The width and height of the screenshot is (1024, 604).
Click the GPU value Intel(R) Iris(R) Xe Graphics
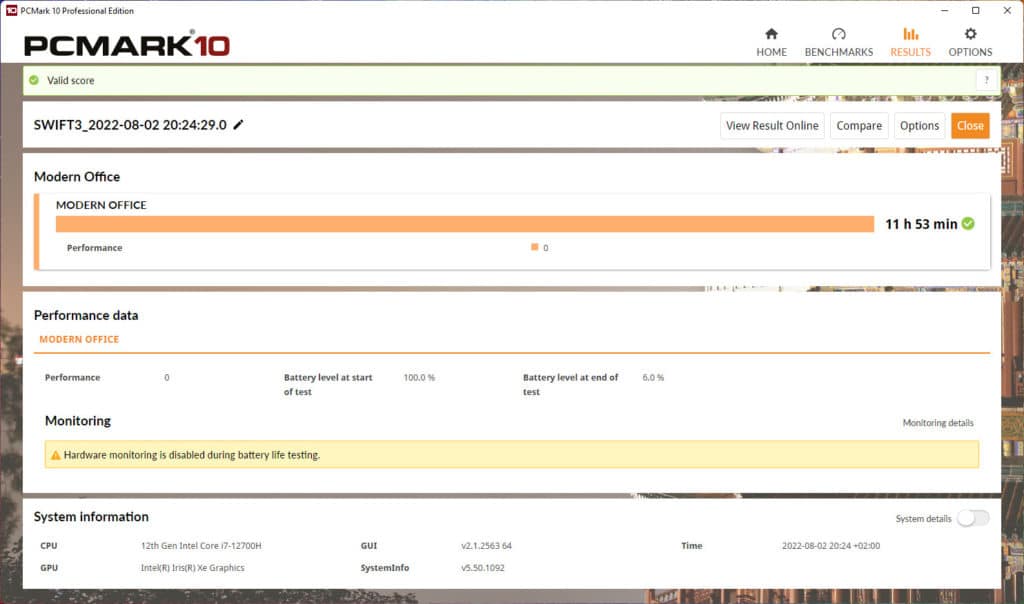[x=193, y=568]
